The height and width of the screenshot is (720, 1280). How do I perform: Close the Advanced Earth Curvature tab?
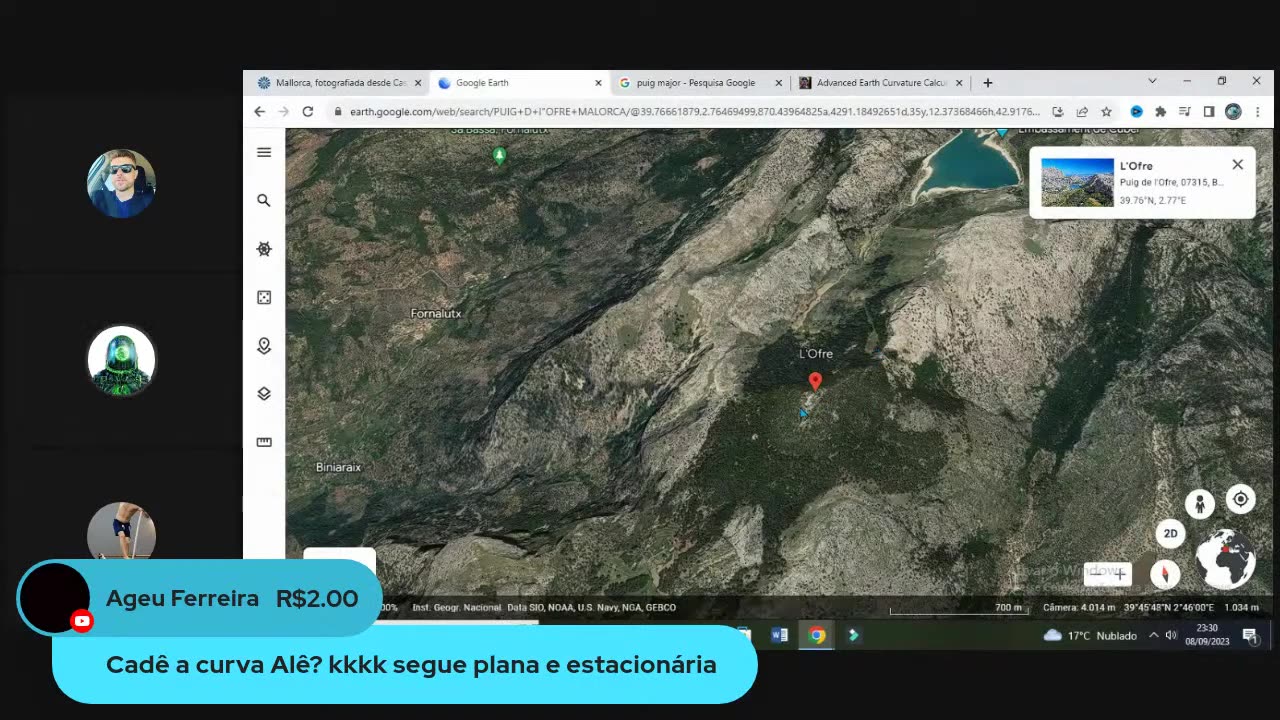959,83
